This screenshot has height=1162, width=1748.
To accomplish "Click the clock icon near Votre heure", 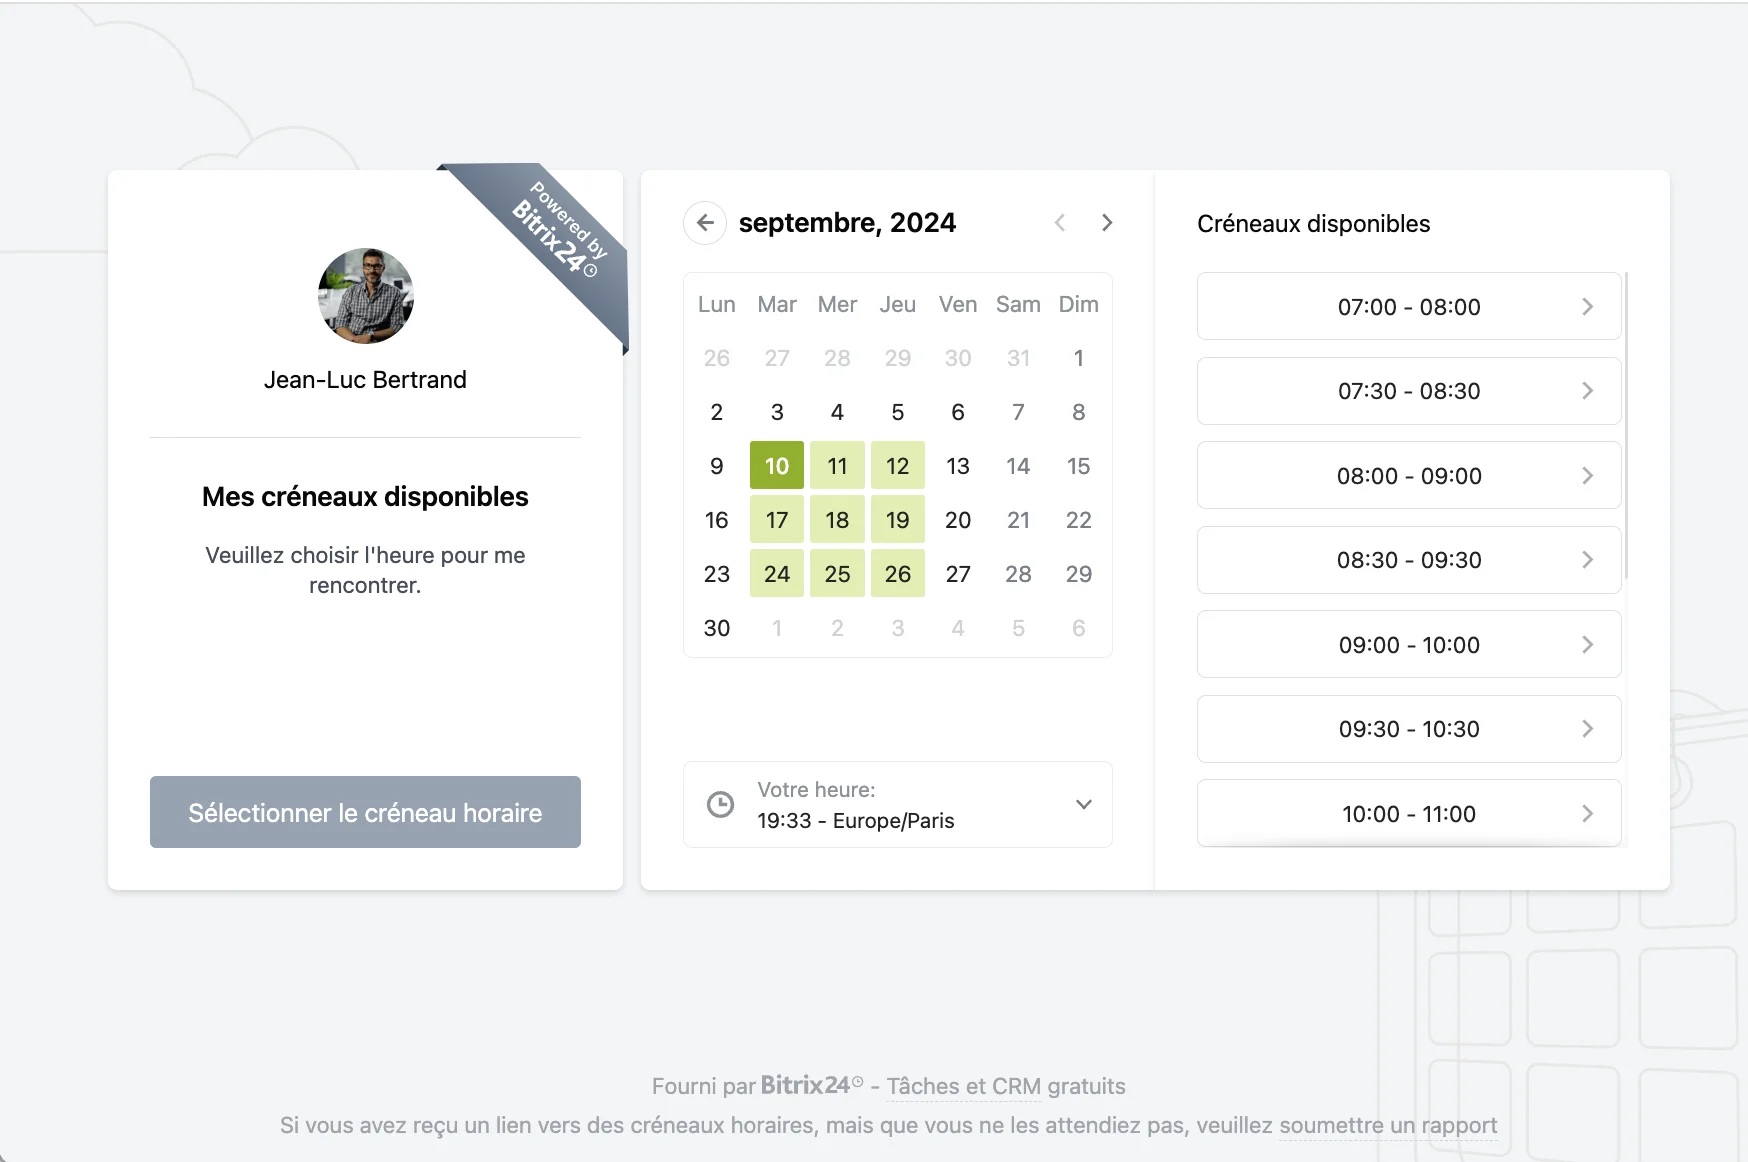I will (720, 805).
